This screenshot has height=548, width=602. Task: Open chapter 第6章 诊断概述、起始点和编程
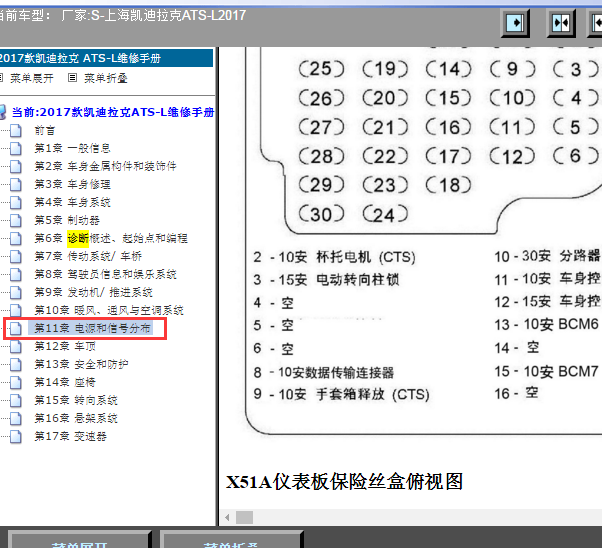[111, 238]
